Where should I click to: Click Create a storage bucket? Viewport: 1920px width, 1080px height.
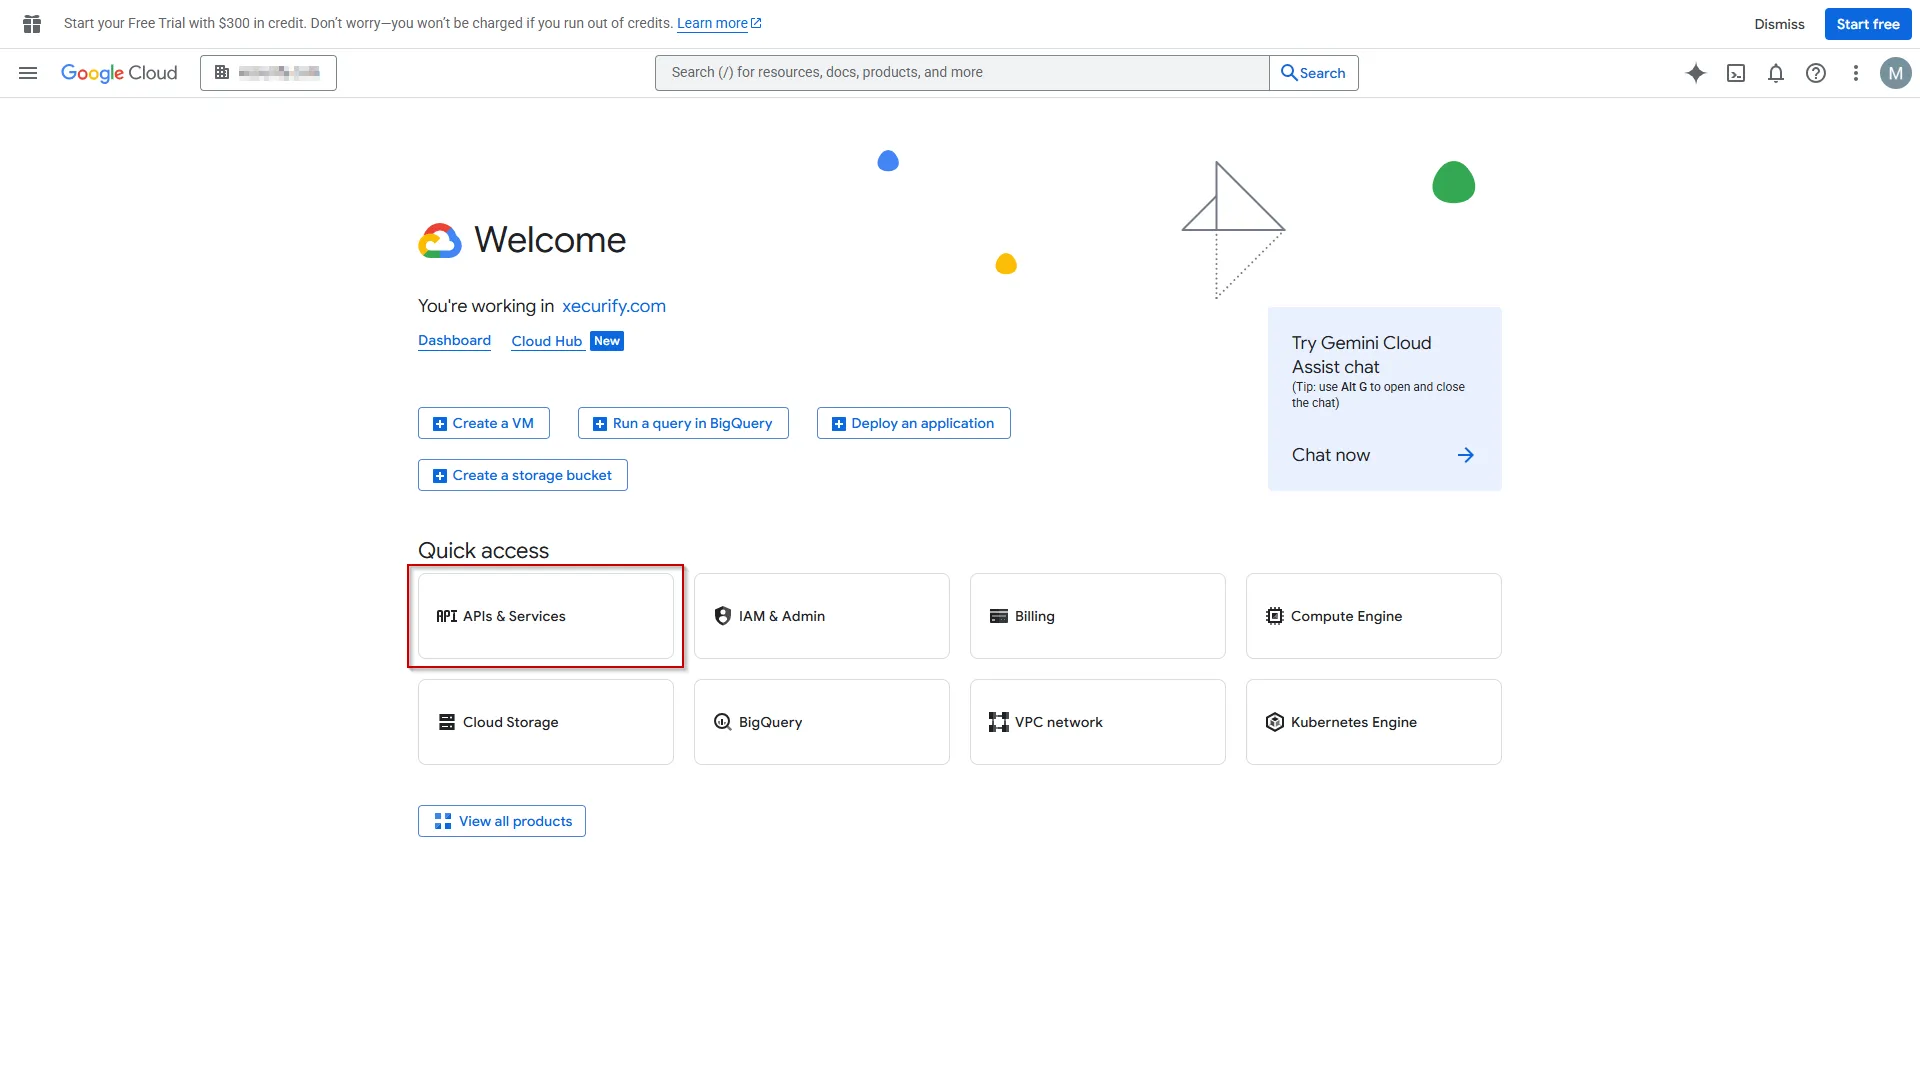pyautogui.click(x=523, y=475)
